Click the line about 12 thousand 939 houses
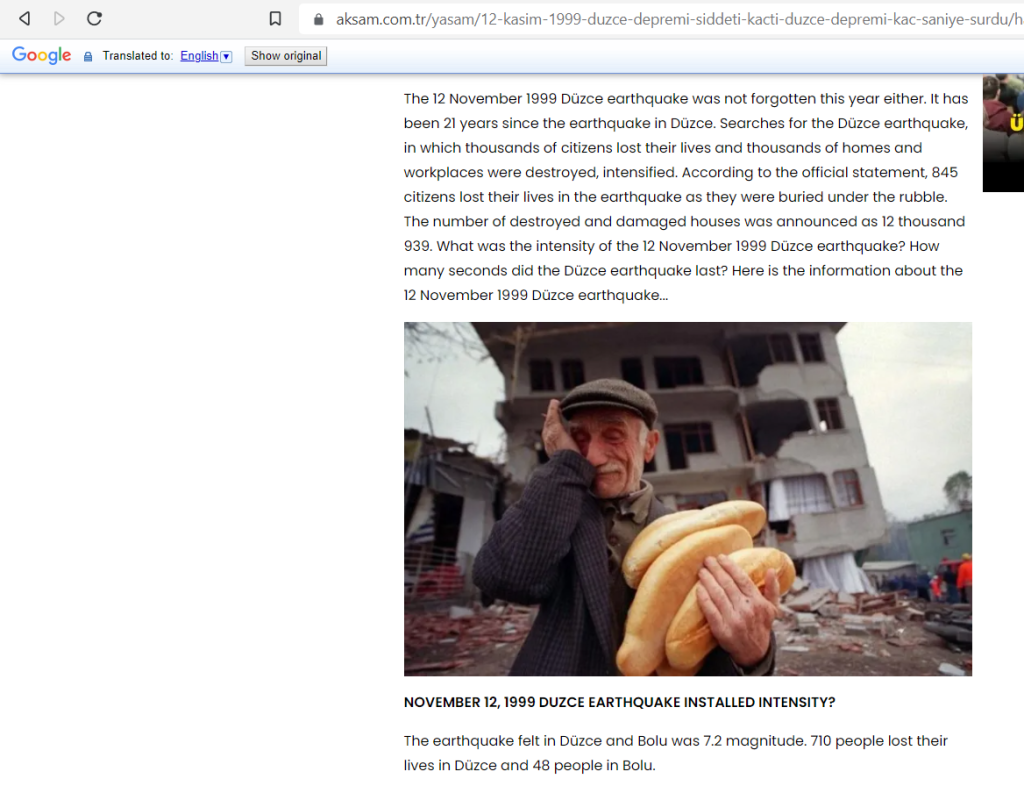This screenshot has width=1024, height=786. 684,221
